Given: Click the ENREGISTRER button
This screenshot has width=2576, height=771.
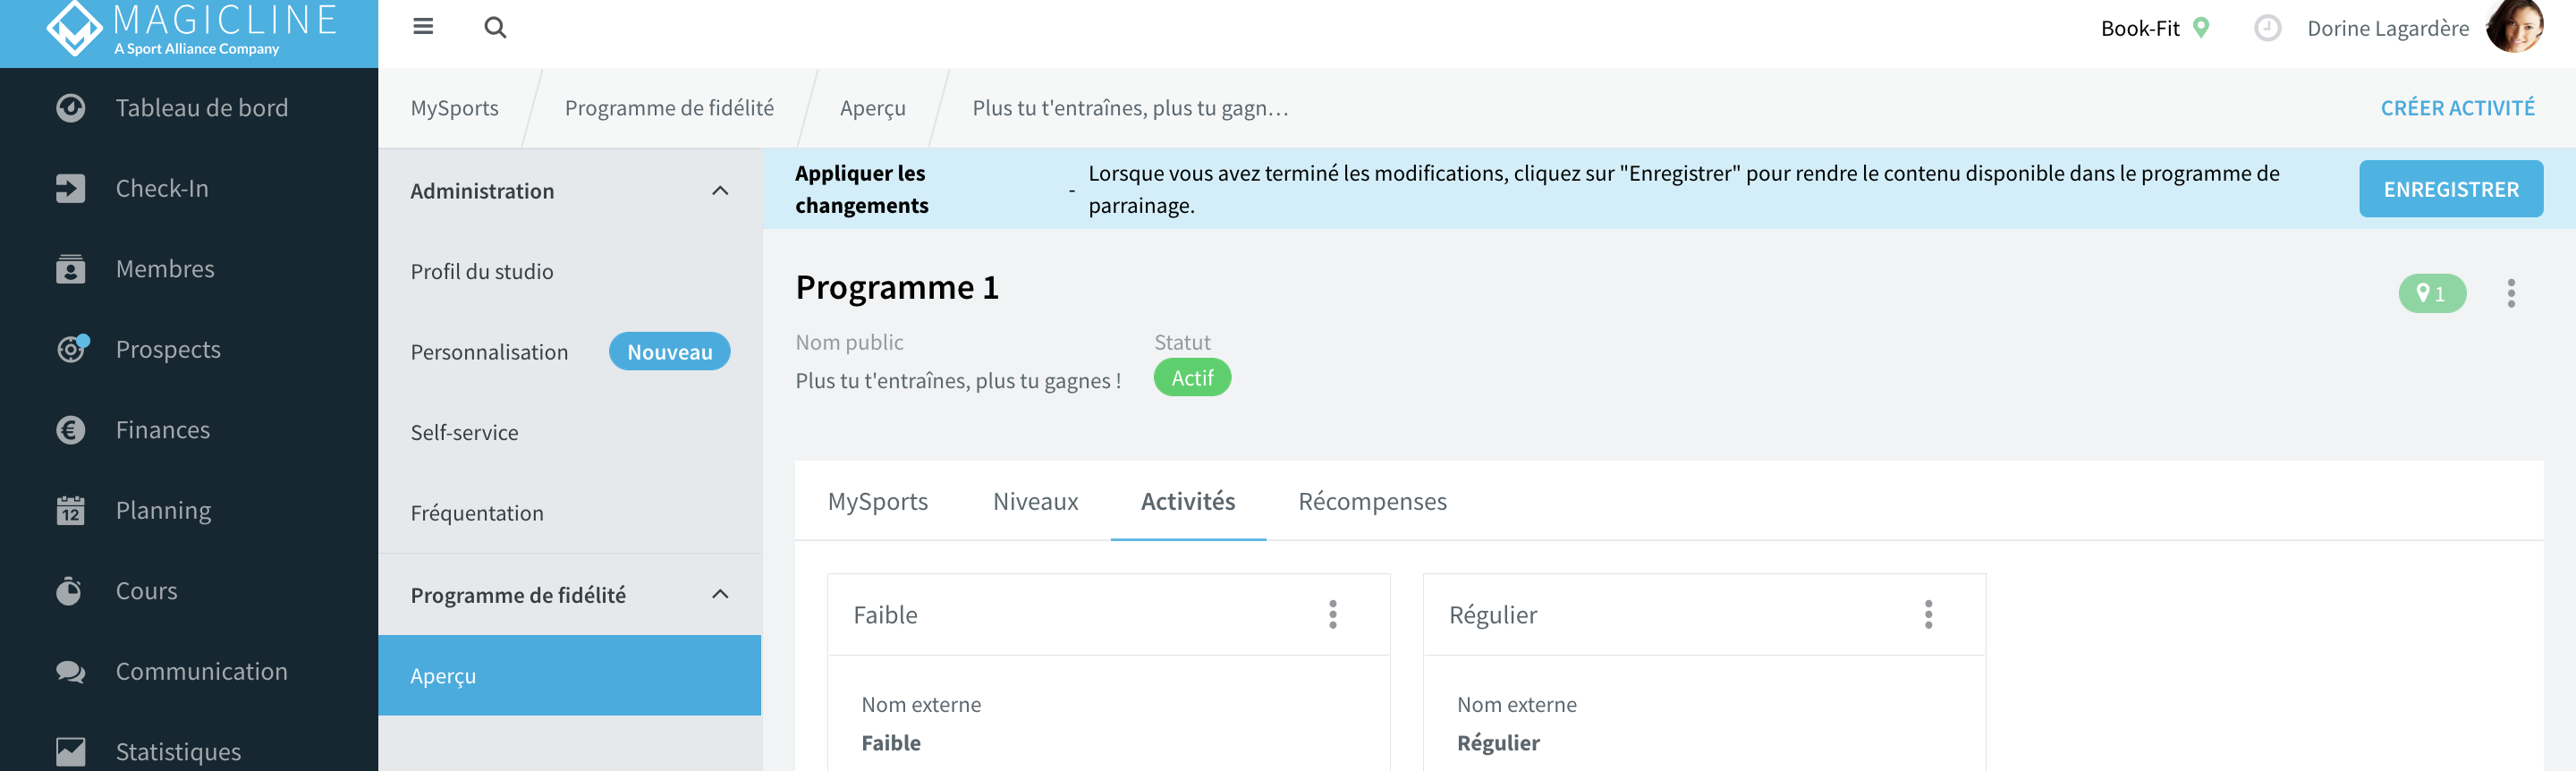Looking at the screenshot, I should pos(2451,189).
